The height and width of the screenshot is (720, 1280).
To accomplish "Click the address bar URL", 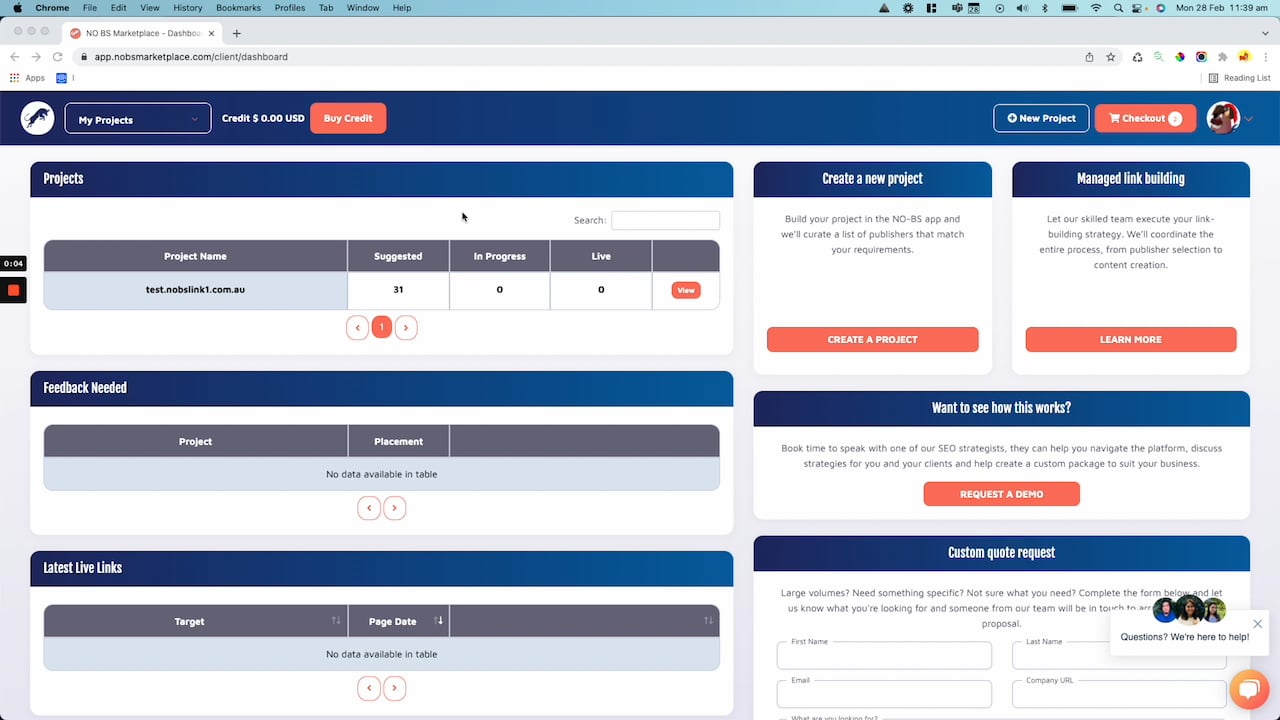I will pos(191,57).
